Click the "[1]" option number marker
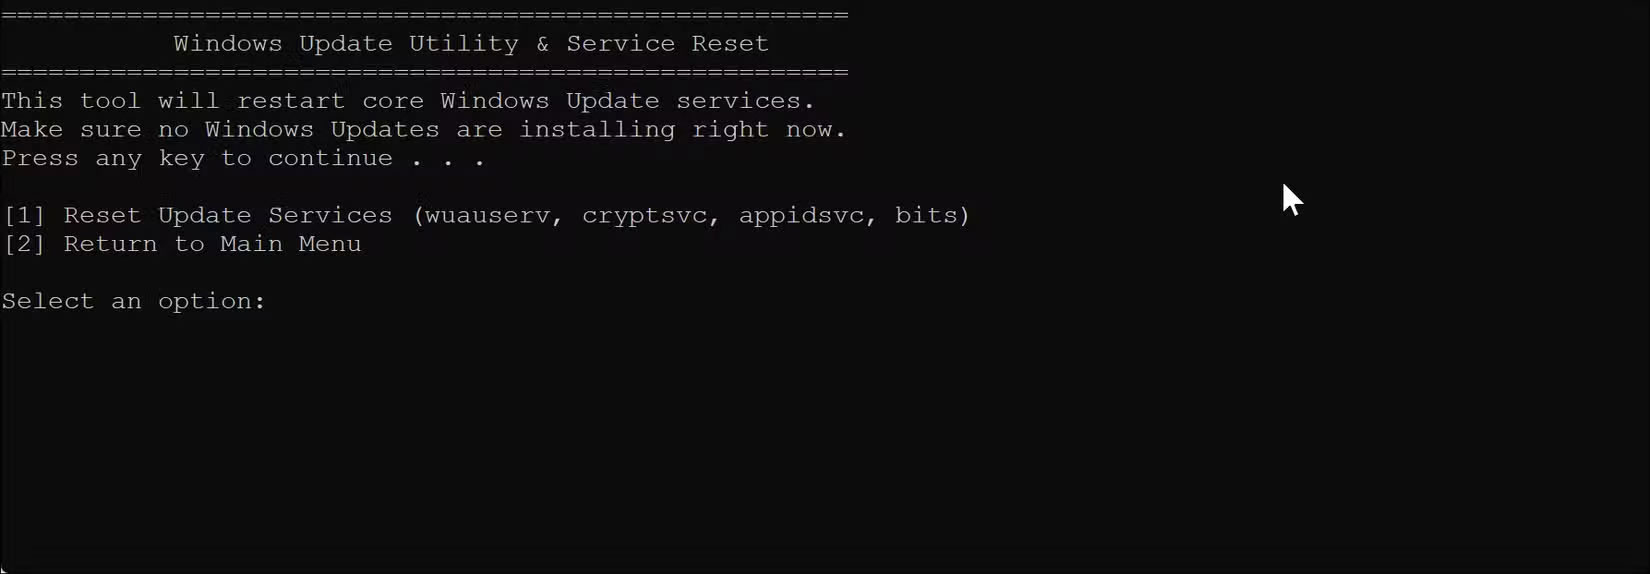Screen dimensions: 1650x574 tap(24, 216)
